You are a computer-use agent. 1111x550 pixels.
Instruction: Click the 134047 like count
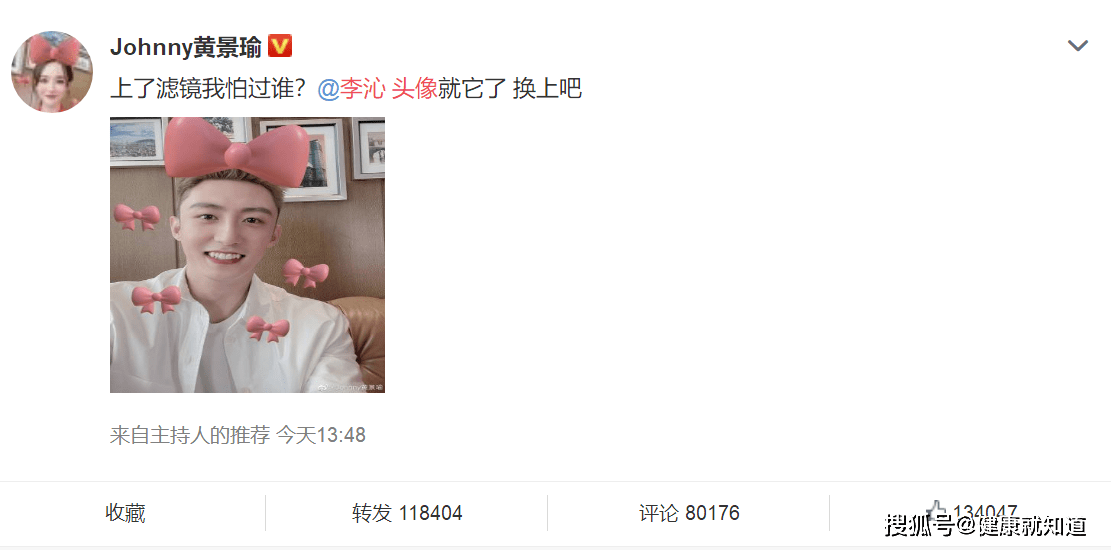(985, 512)
